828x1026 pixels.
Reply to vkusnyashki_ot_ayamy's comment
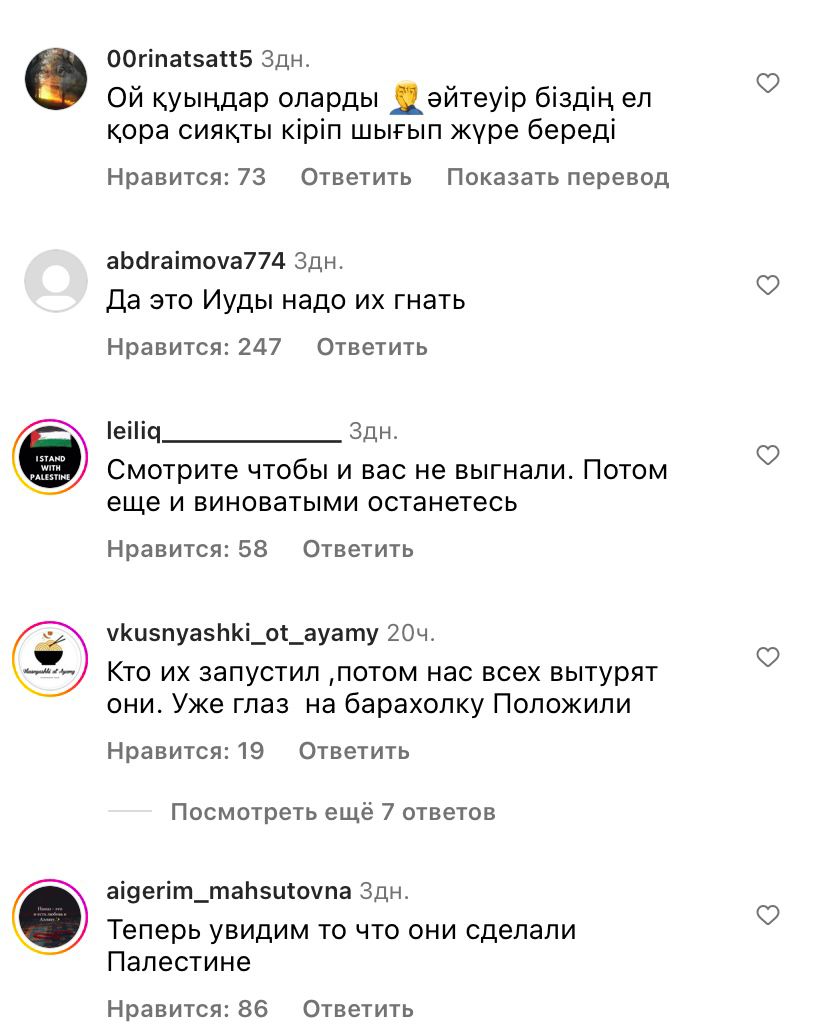pyautogui.click(x=354, y=751)
